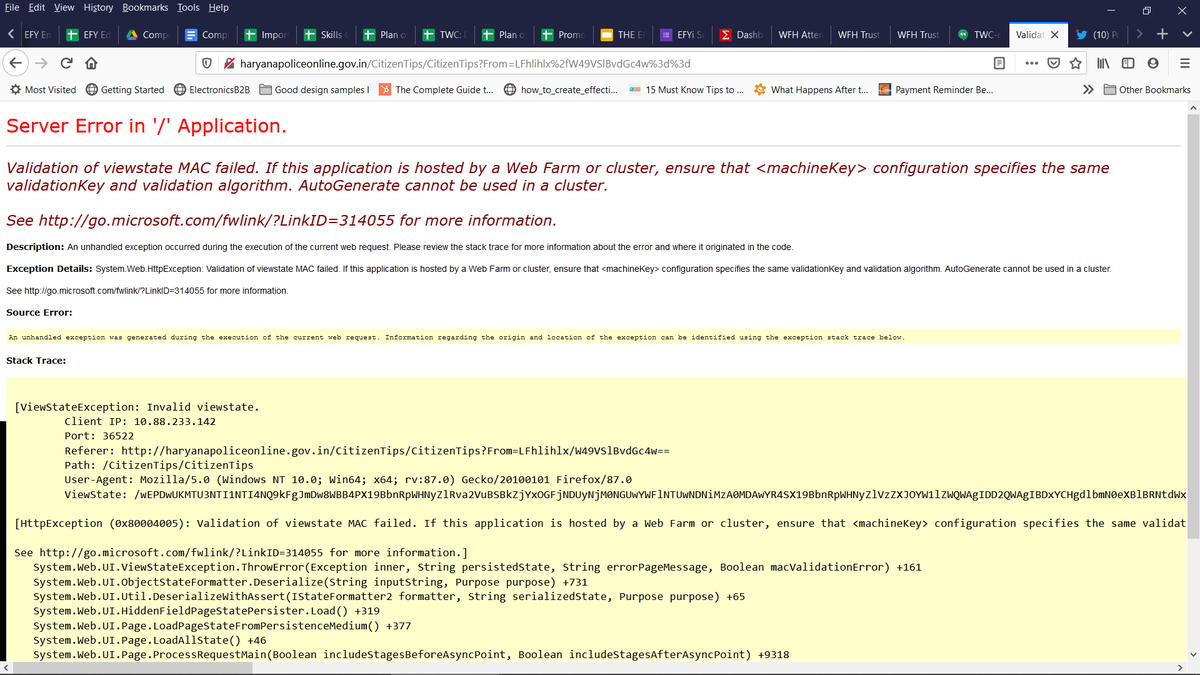This screenshot has width=1200, height=675.
Task: Open Good design samples bookmark folder
Action: tap(314, 89)
